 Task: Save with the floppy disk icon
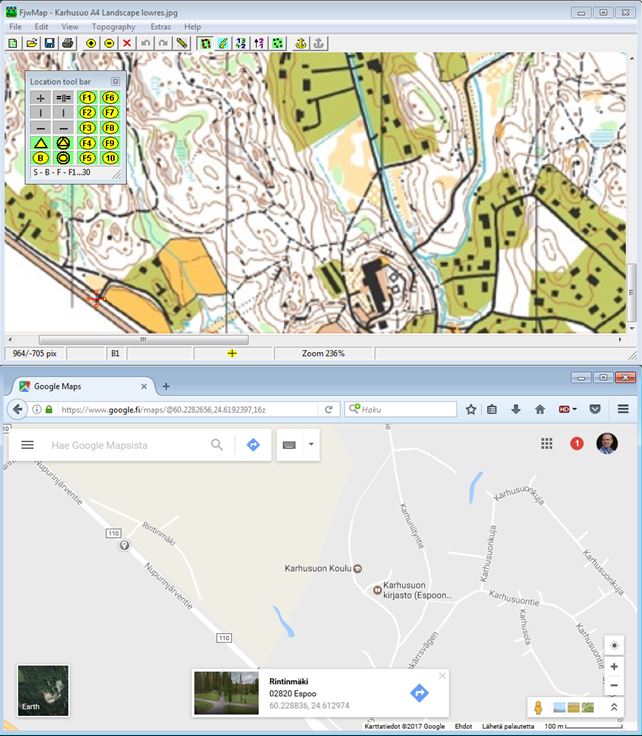[49, 44]
